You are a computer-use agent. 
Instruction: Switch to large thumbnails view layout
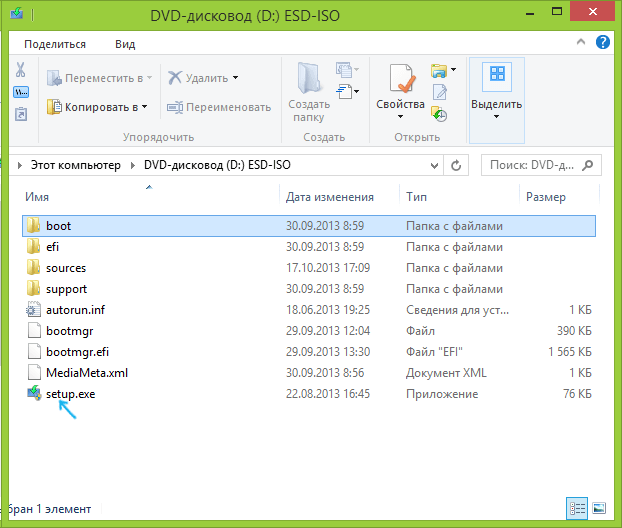click(x=599, y=508)
